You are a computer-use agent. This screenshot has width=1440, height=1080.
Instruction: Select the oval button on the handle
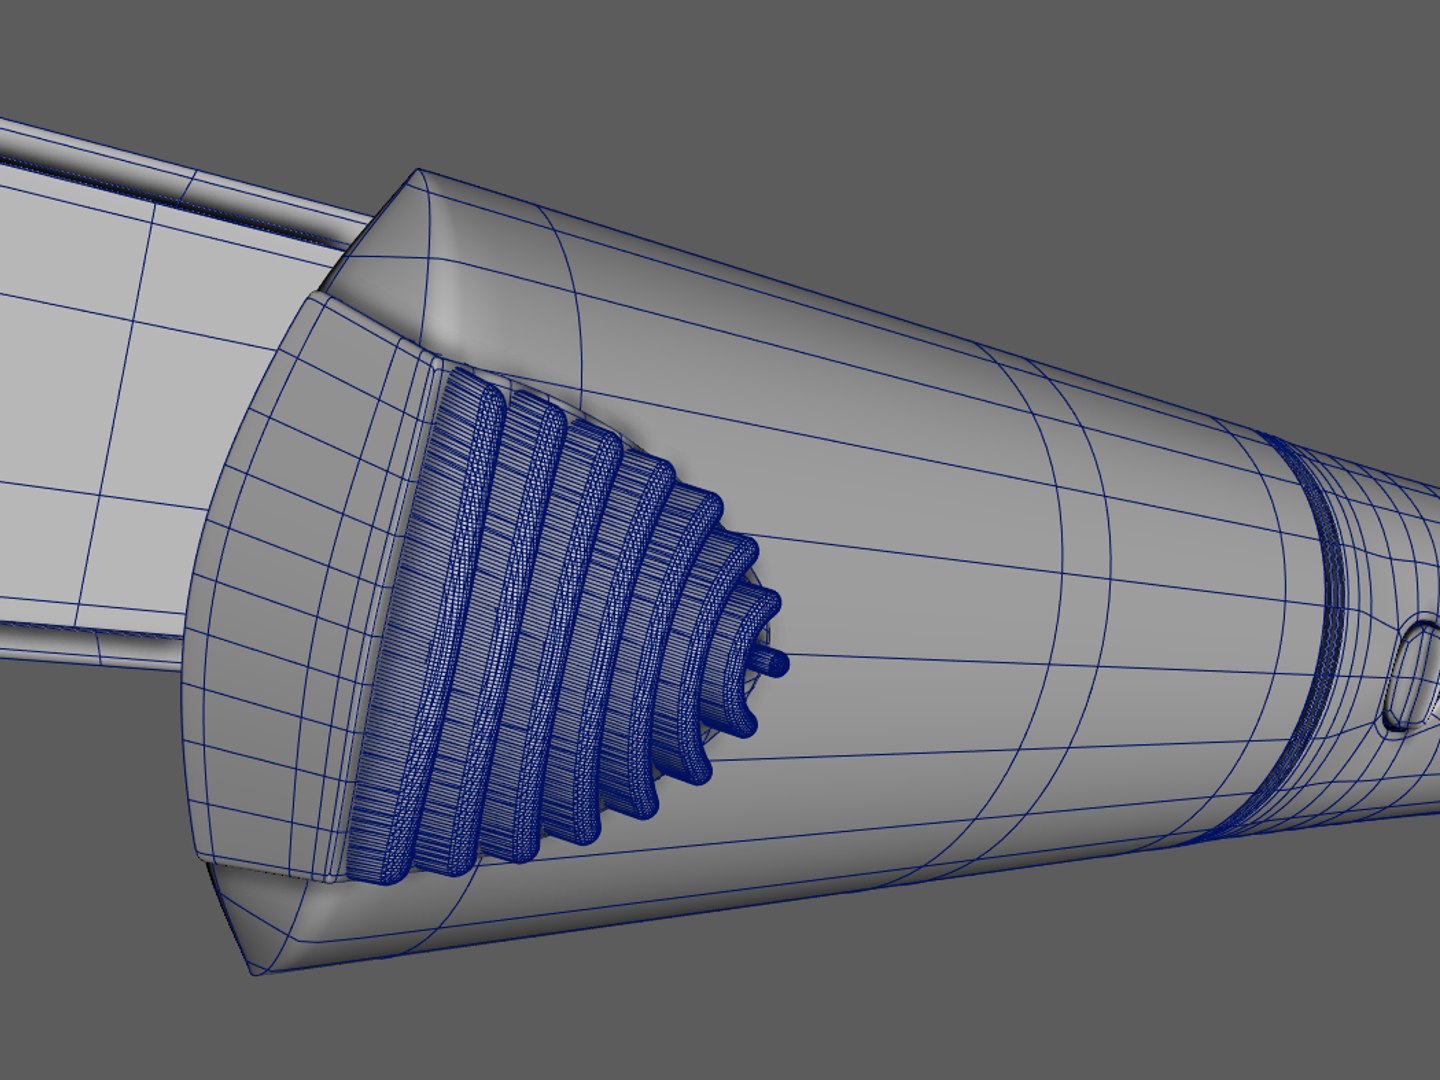click(x=1414, y=675)
